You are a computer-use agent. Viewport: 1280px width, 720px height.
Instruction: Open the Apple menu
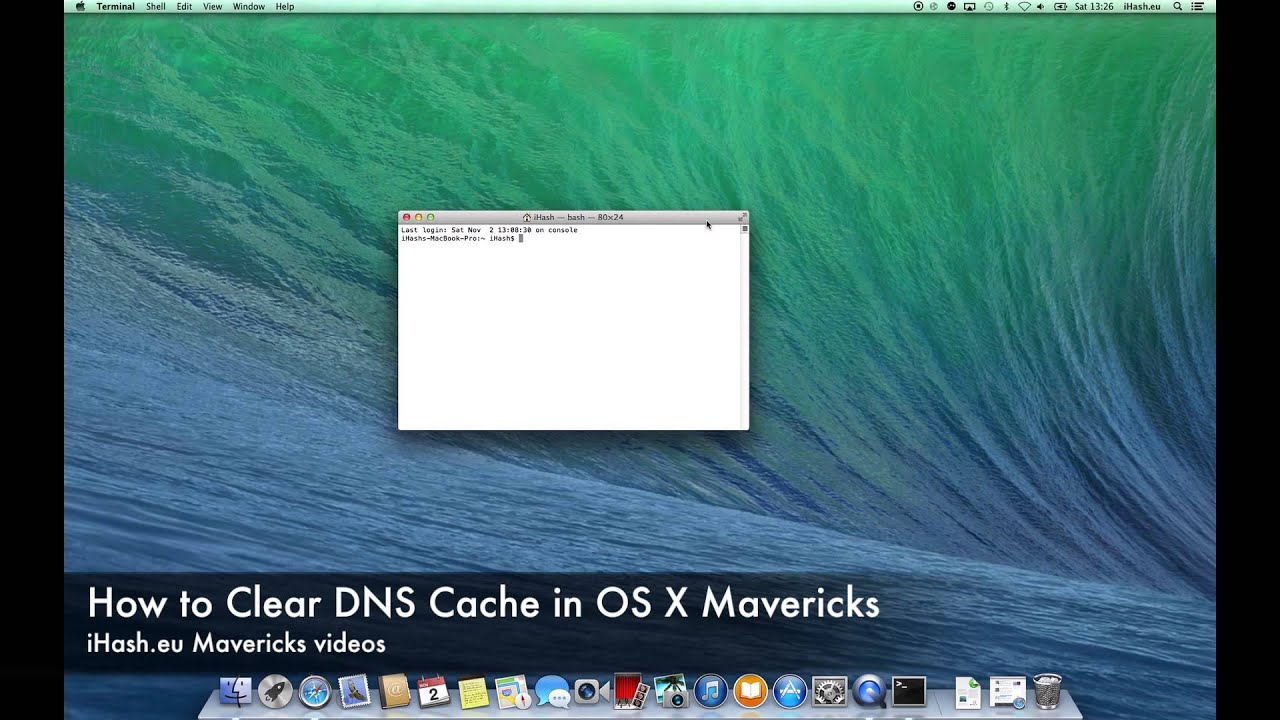[x=79, y=6]
